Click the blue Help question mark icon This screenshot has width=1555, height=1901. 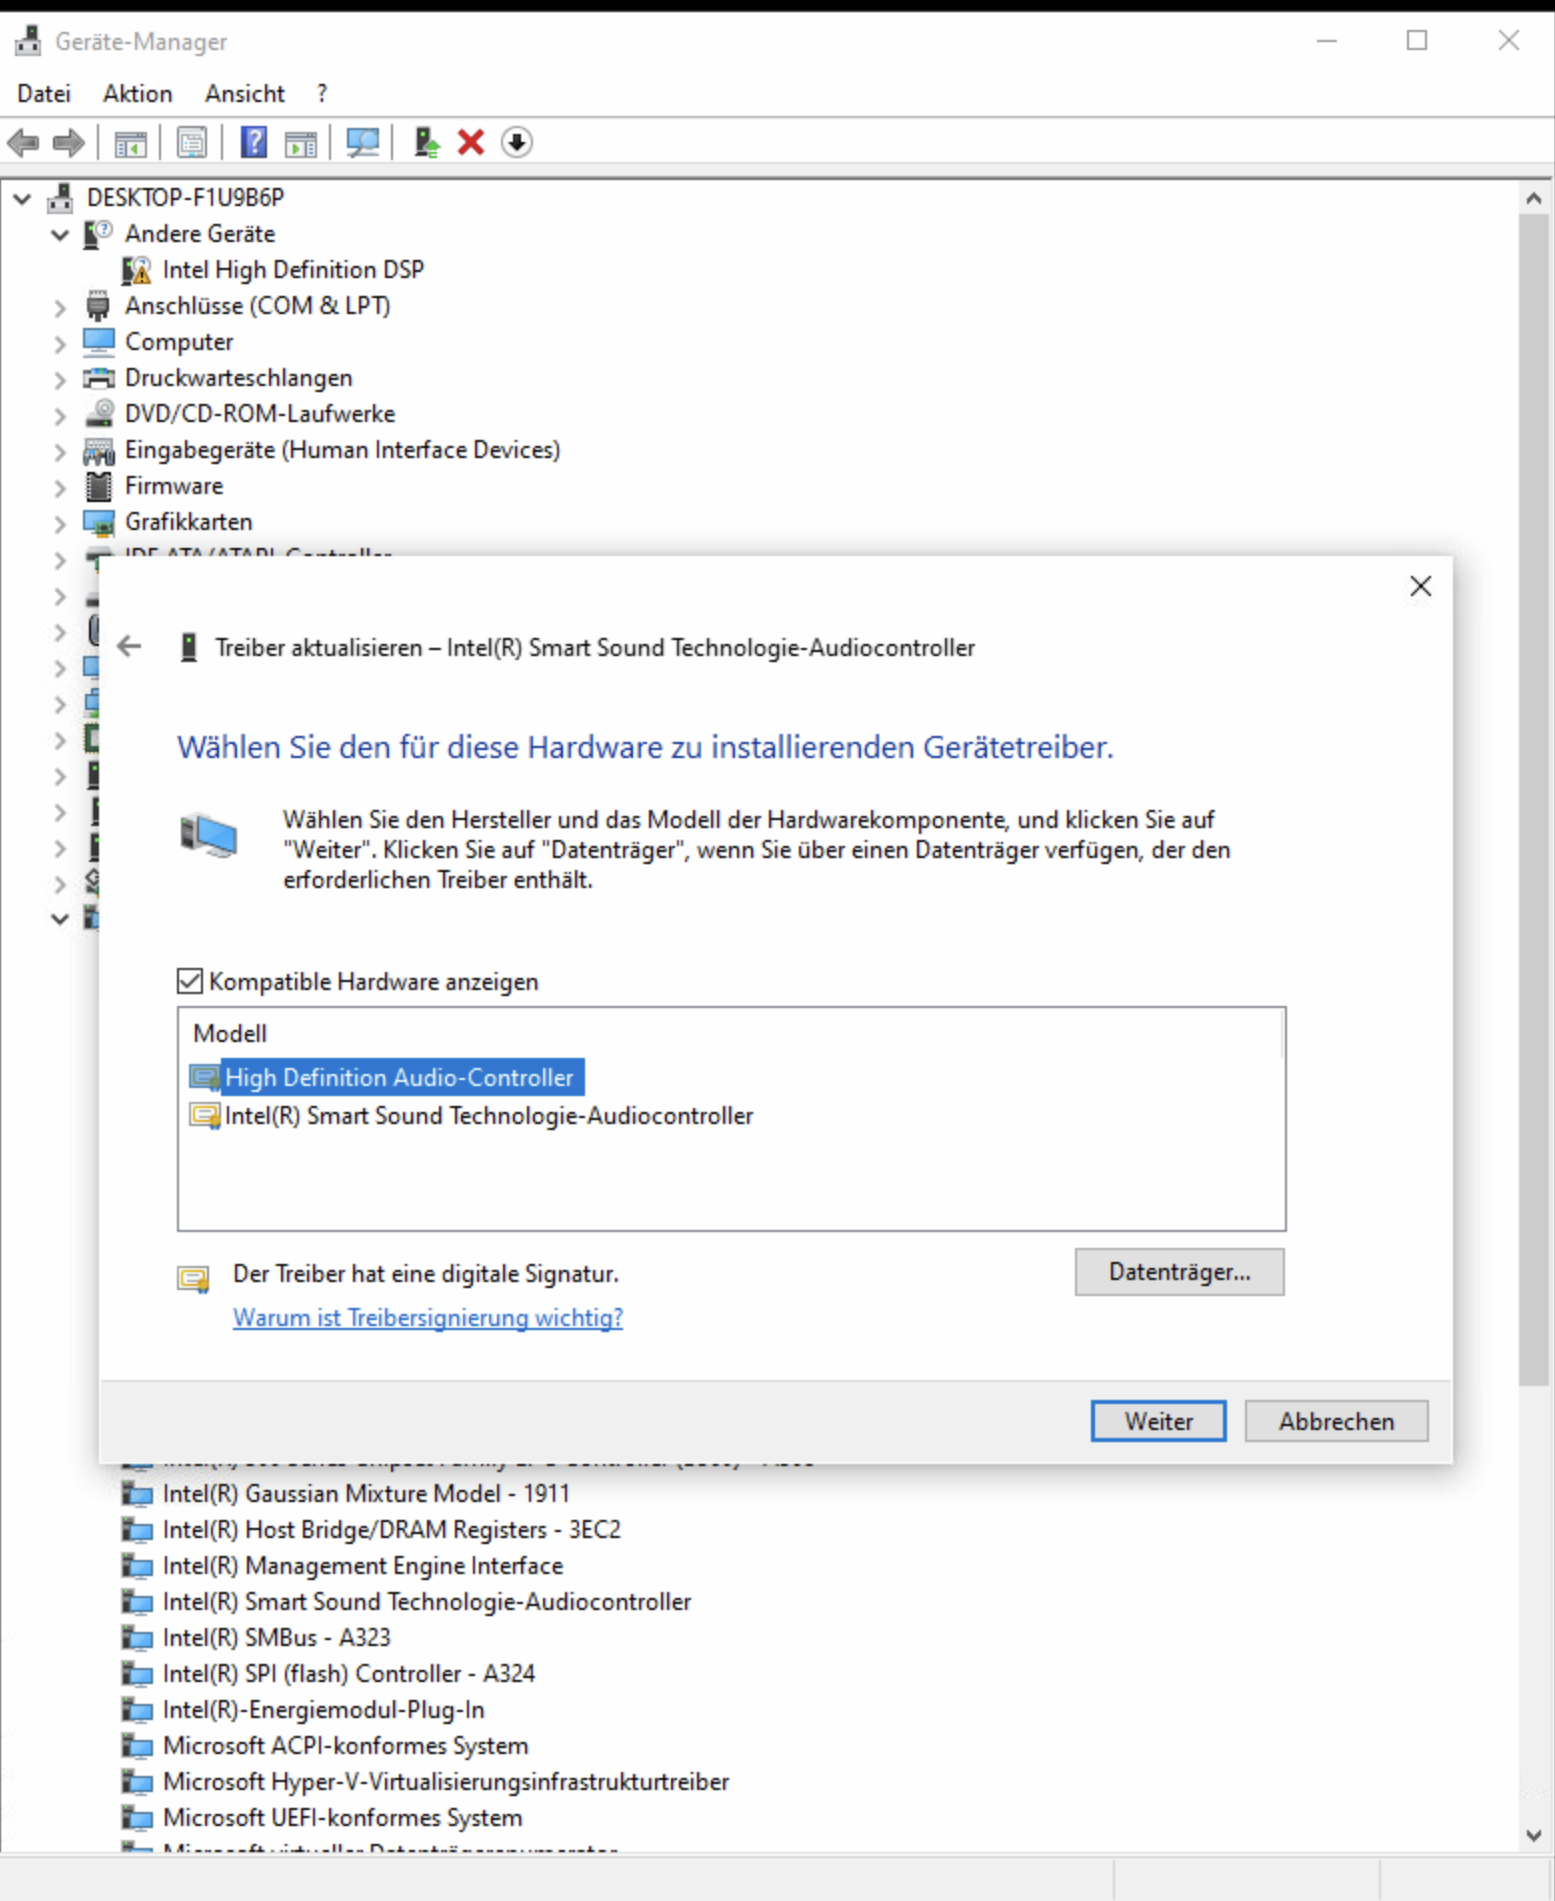pyautogui.click(x=254, y=143)
